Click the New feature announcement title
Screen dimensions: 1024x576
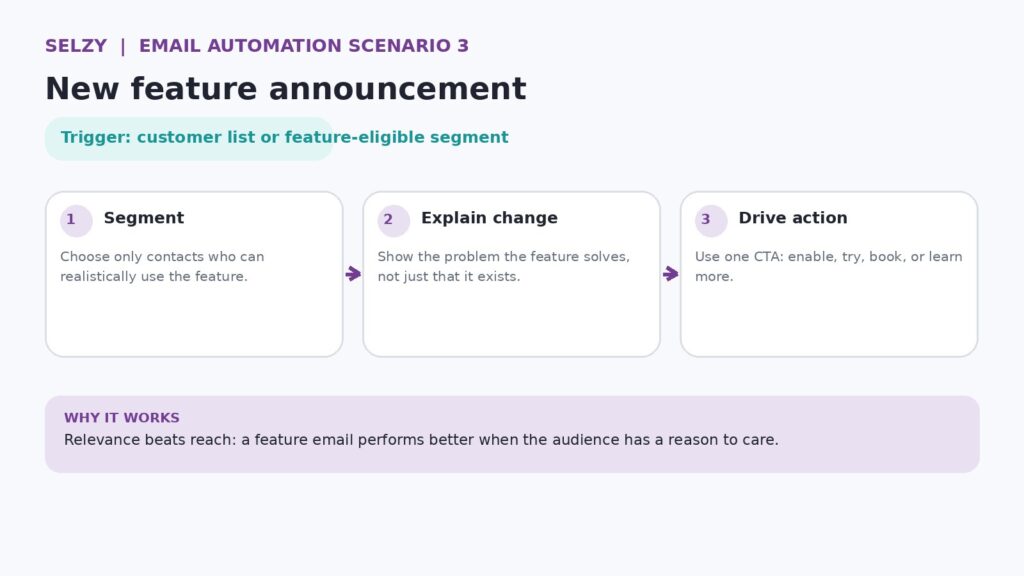click(x=285, y=89)
